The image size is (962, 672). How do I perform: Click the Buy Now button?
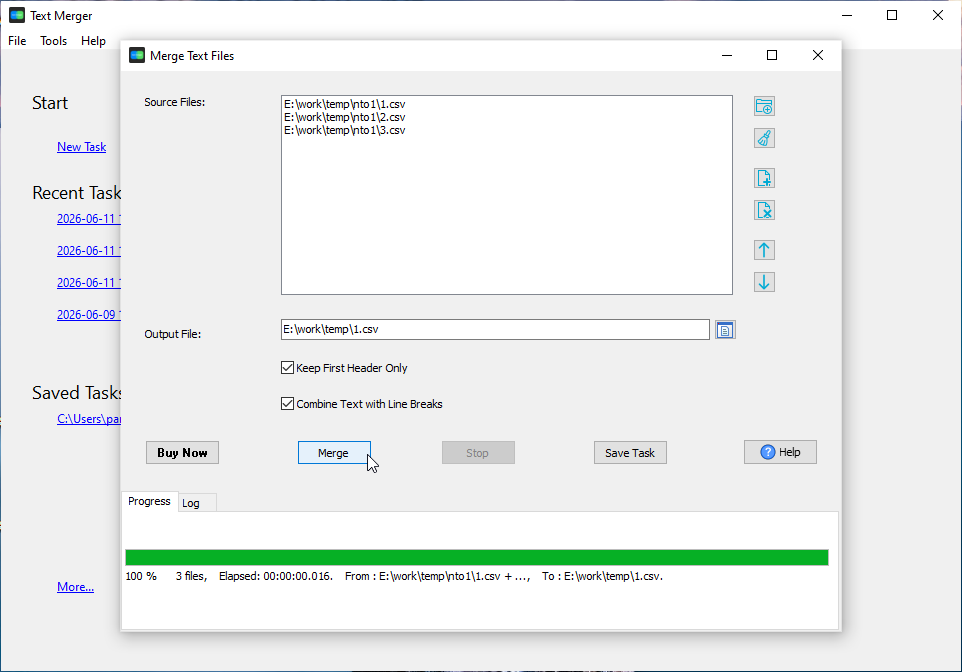[182, 452]
